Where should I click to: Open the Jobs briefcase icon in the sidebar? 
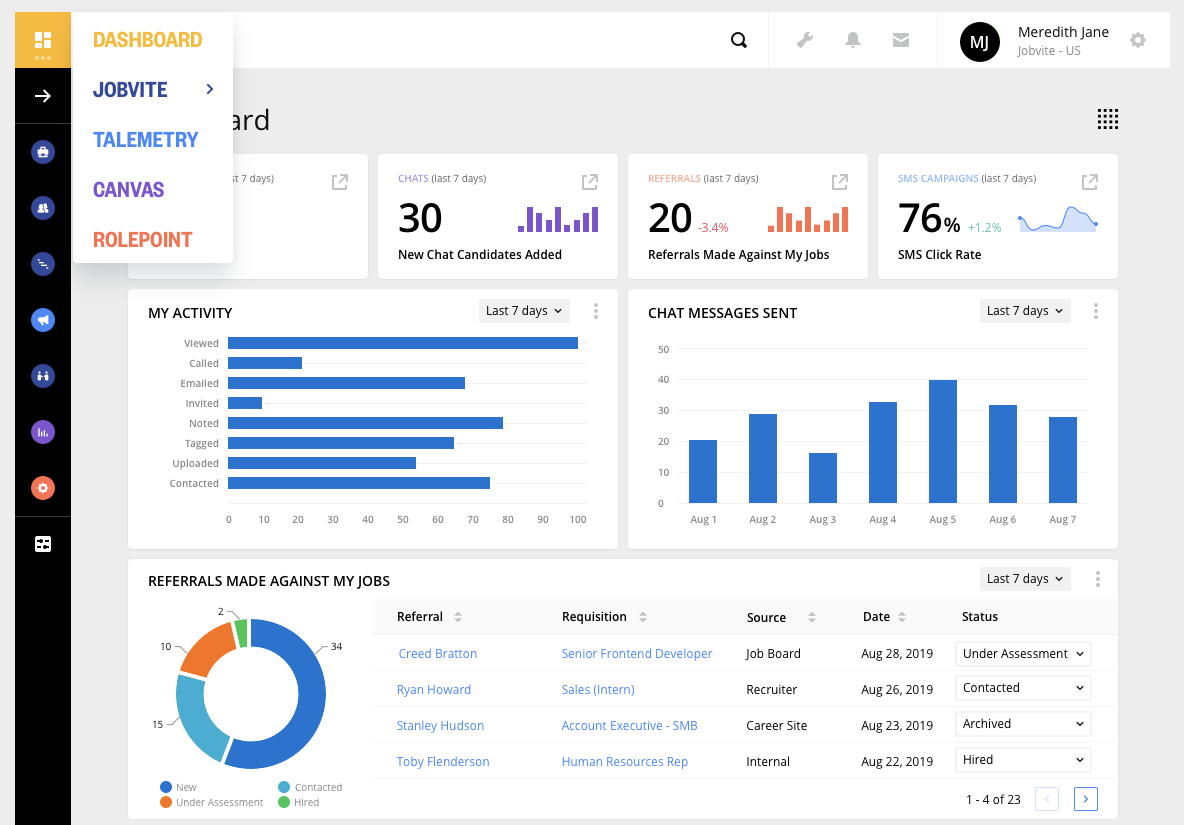(42, 151)
